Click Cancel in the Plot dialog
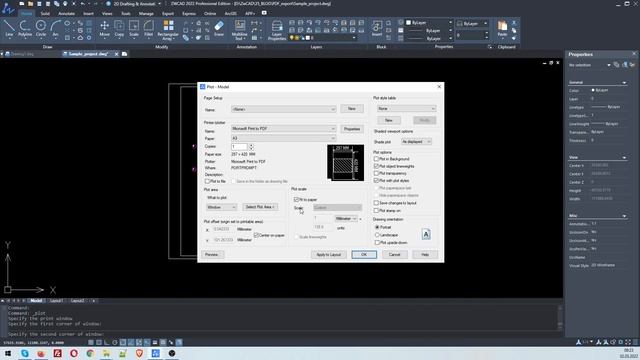 (x=395, y=255)
